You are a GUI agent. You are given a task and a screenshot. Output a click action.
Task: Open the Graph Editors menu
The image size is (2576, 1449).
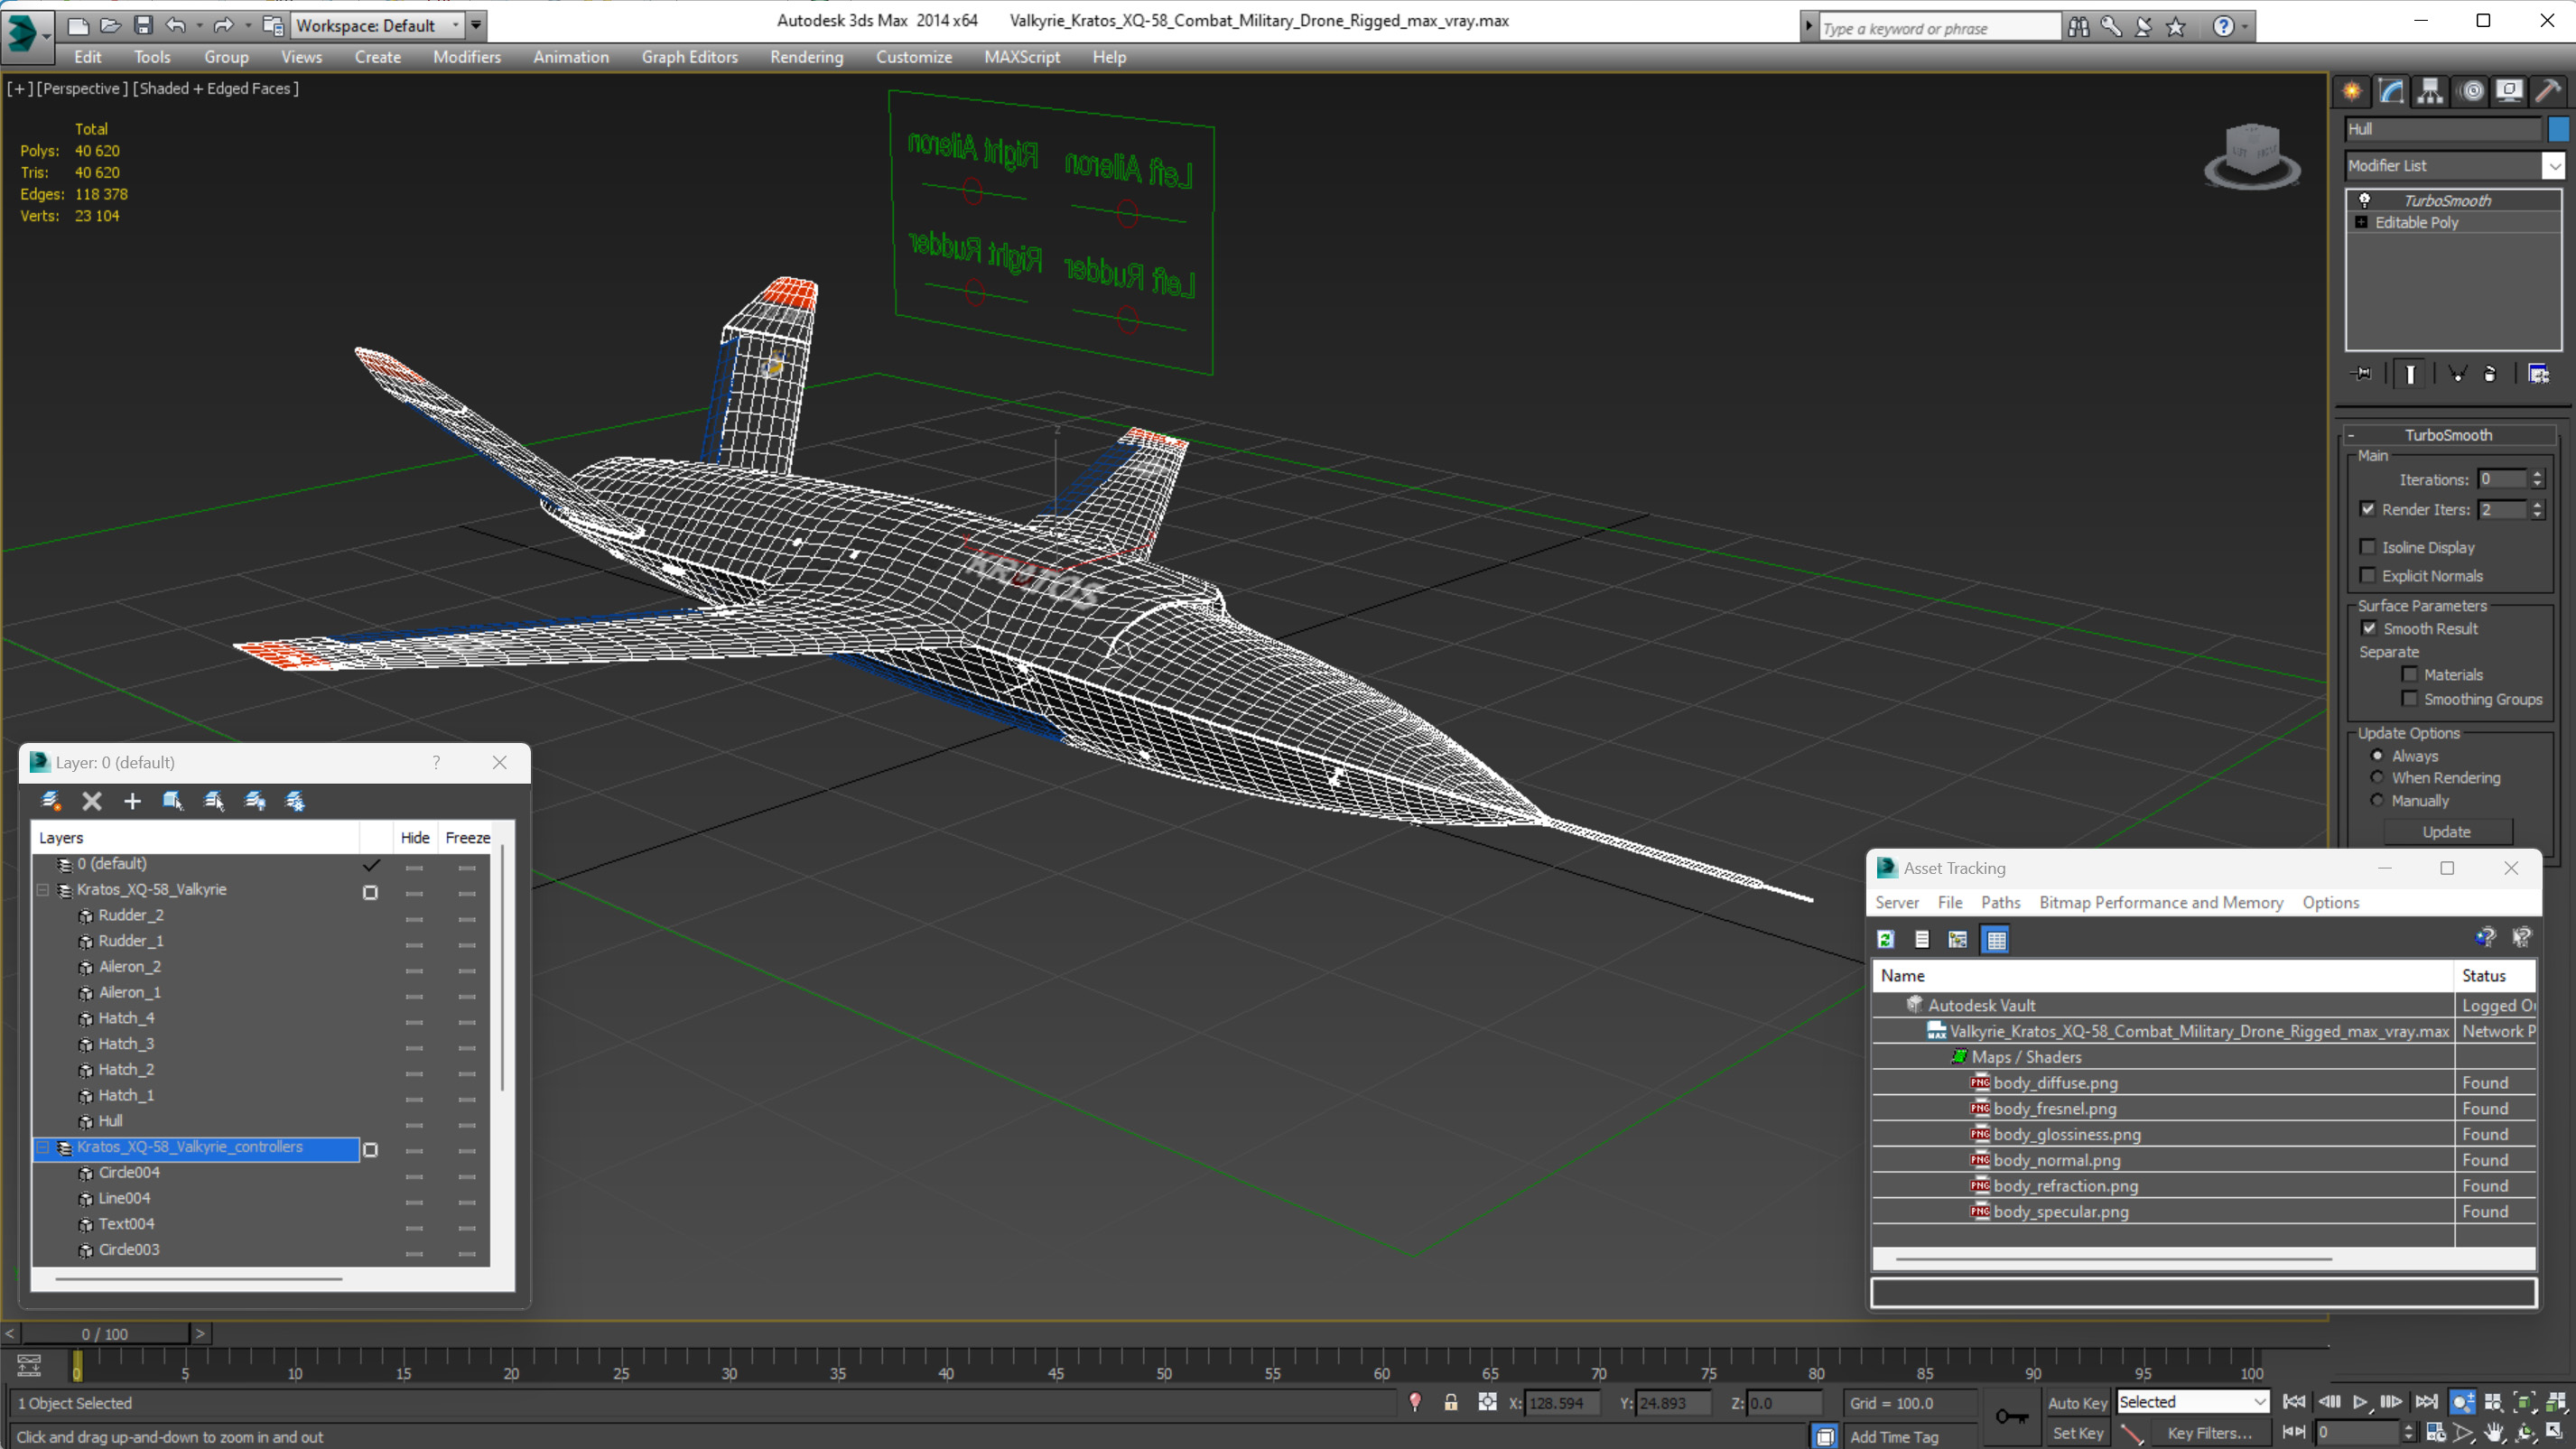click(x=689, y=57)
